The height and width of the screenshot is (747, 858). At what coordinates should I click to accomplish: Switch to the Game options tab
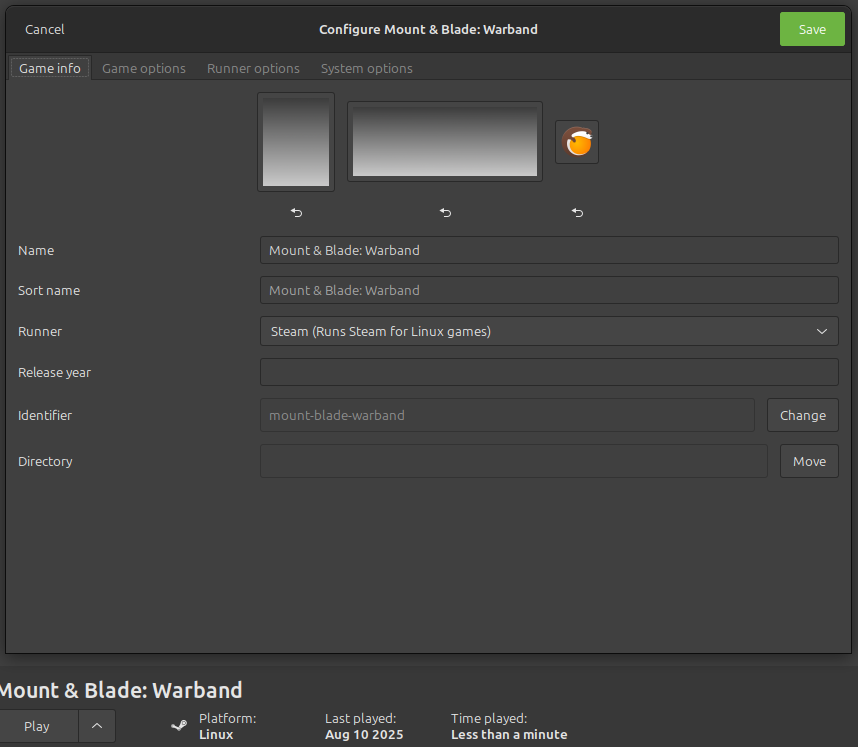click(x=144, y=68)
